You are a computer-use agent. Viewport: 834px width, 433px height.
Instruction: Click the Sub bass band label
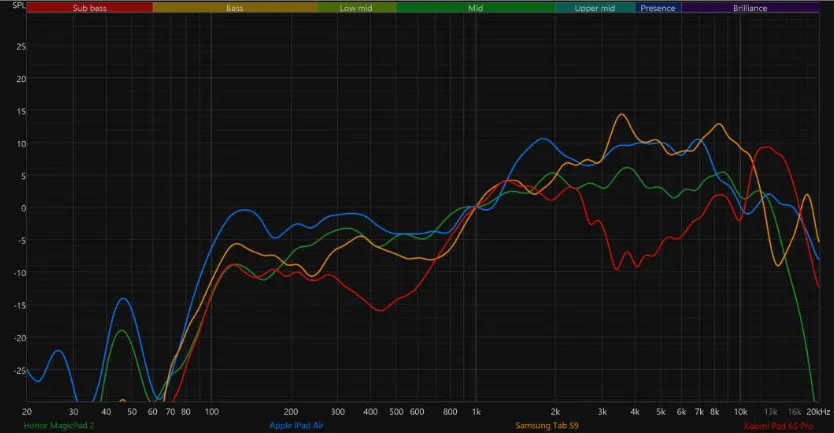coord(89,8)
